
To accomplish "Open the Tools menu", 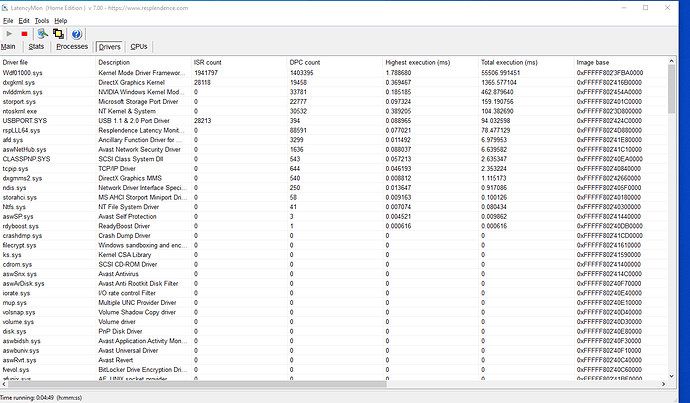I will [42, 21].
